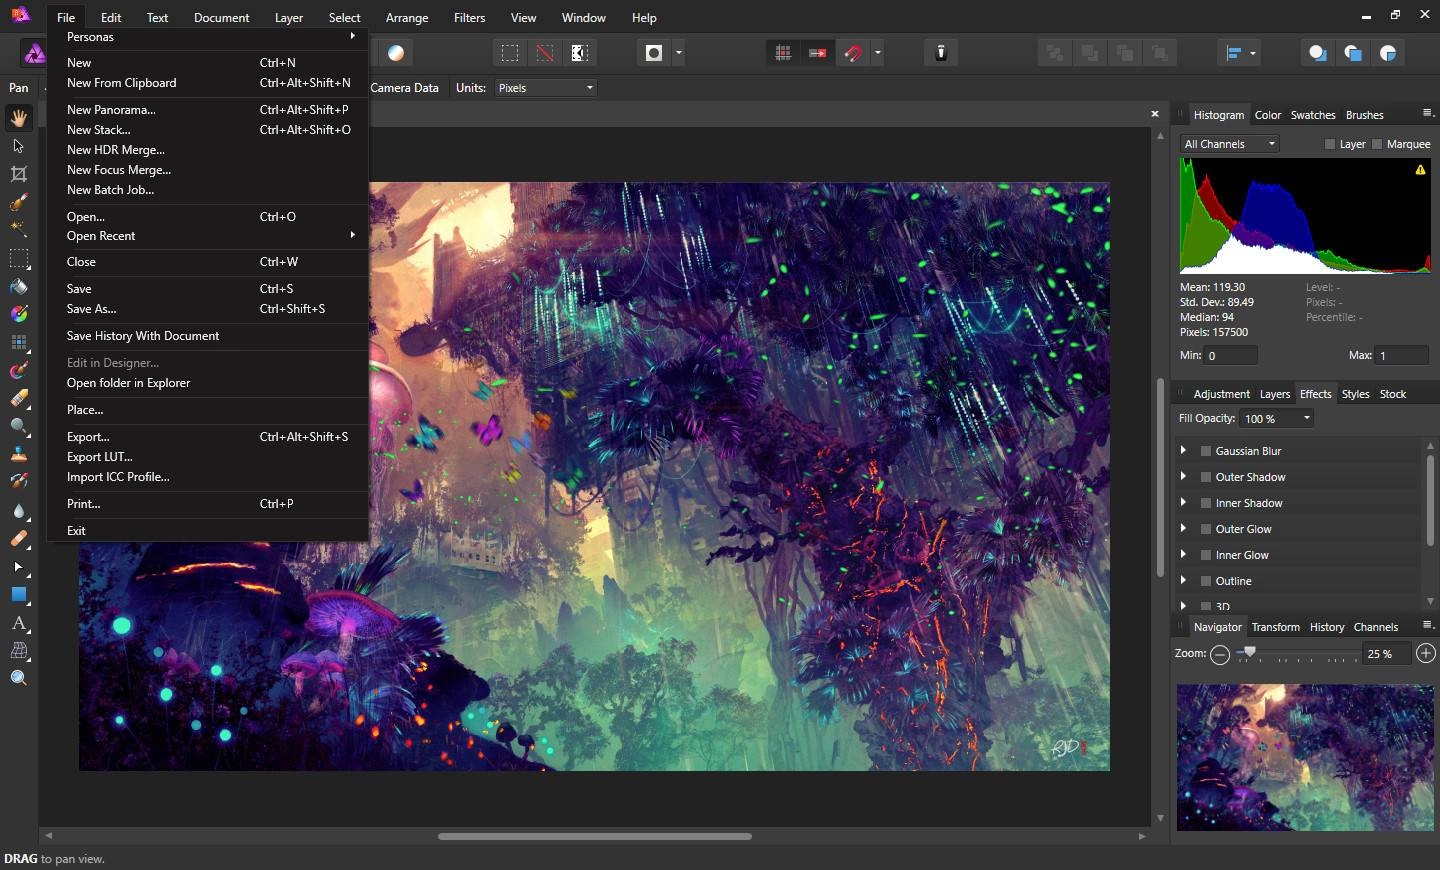Screen dimensions: 1440x870
Task: Open the Open Recent submenu
Action: click(x=208, y=236)
